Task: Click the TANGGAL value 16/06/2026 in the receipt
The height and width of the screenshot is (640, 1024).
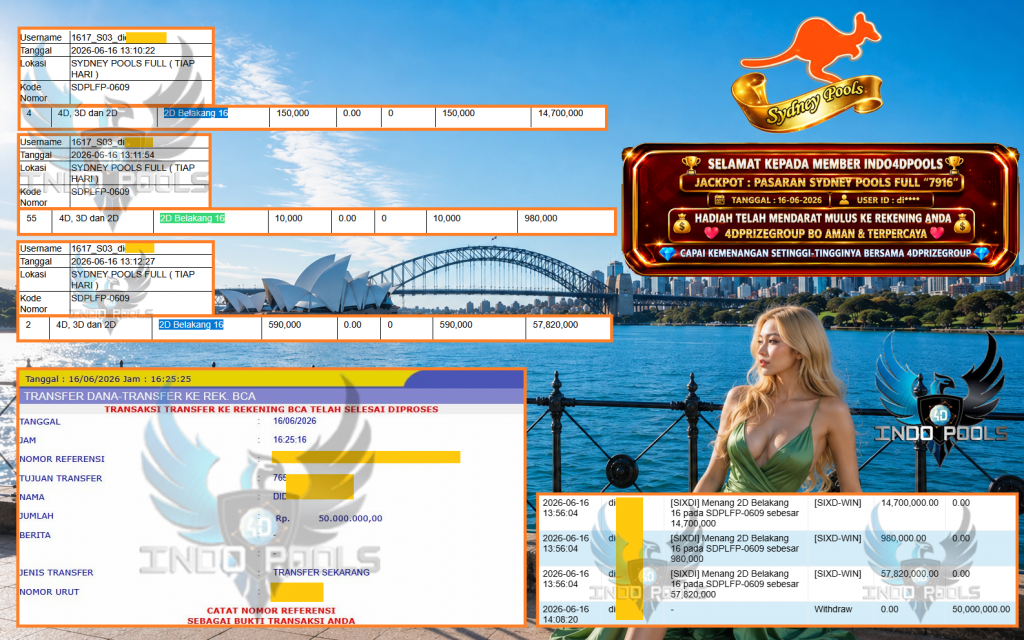Action: (295, 421)
